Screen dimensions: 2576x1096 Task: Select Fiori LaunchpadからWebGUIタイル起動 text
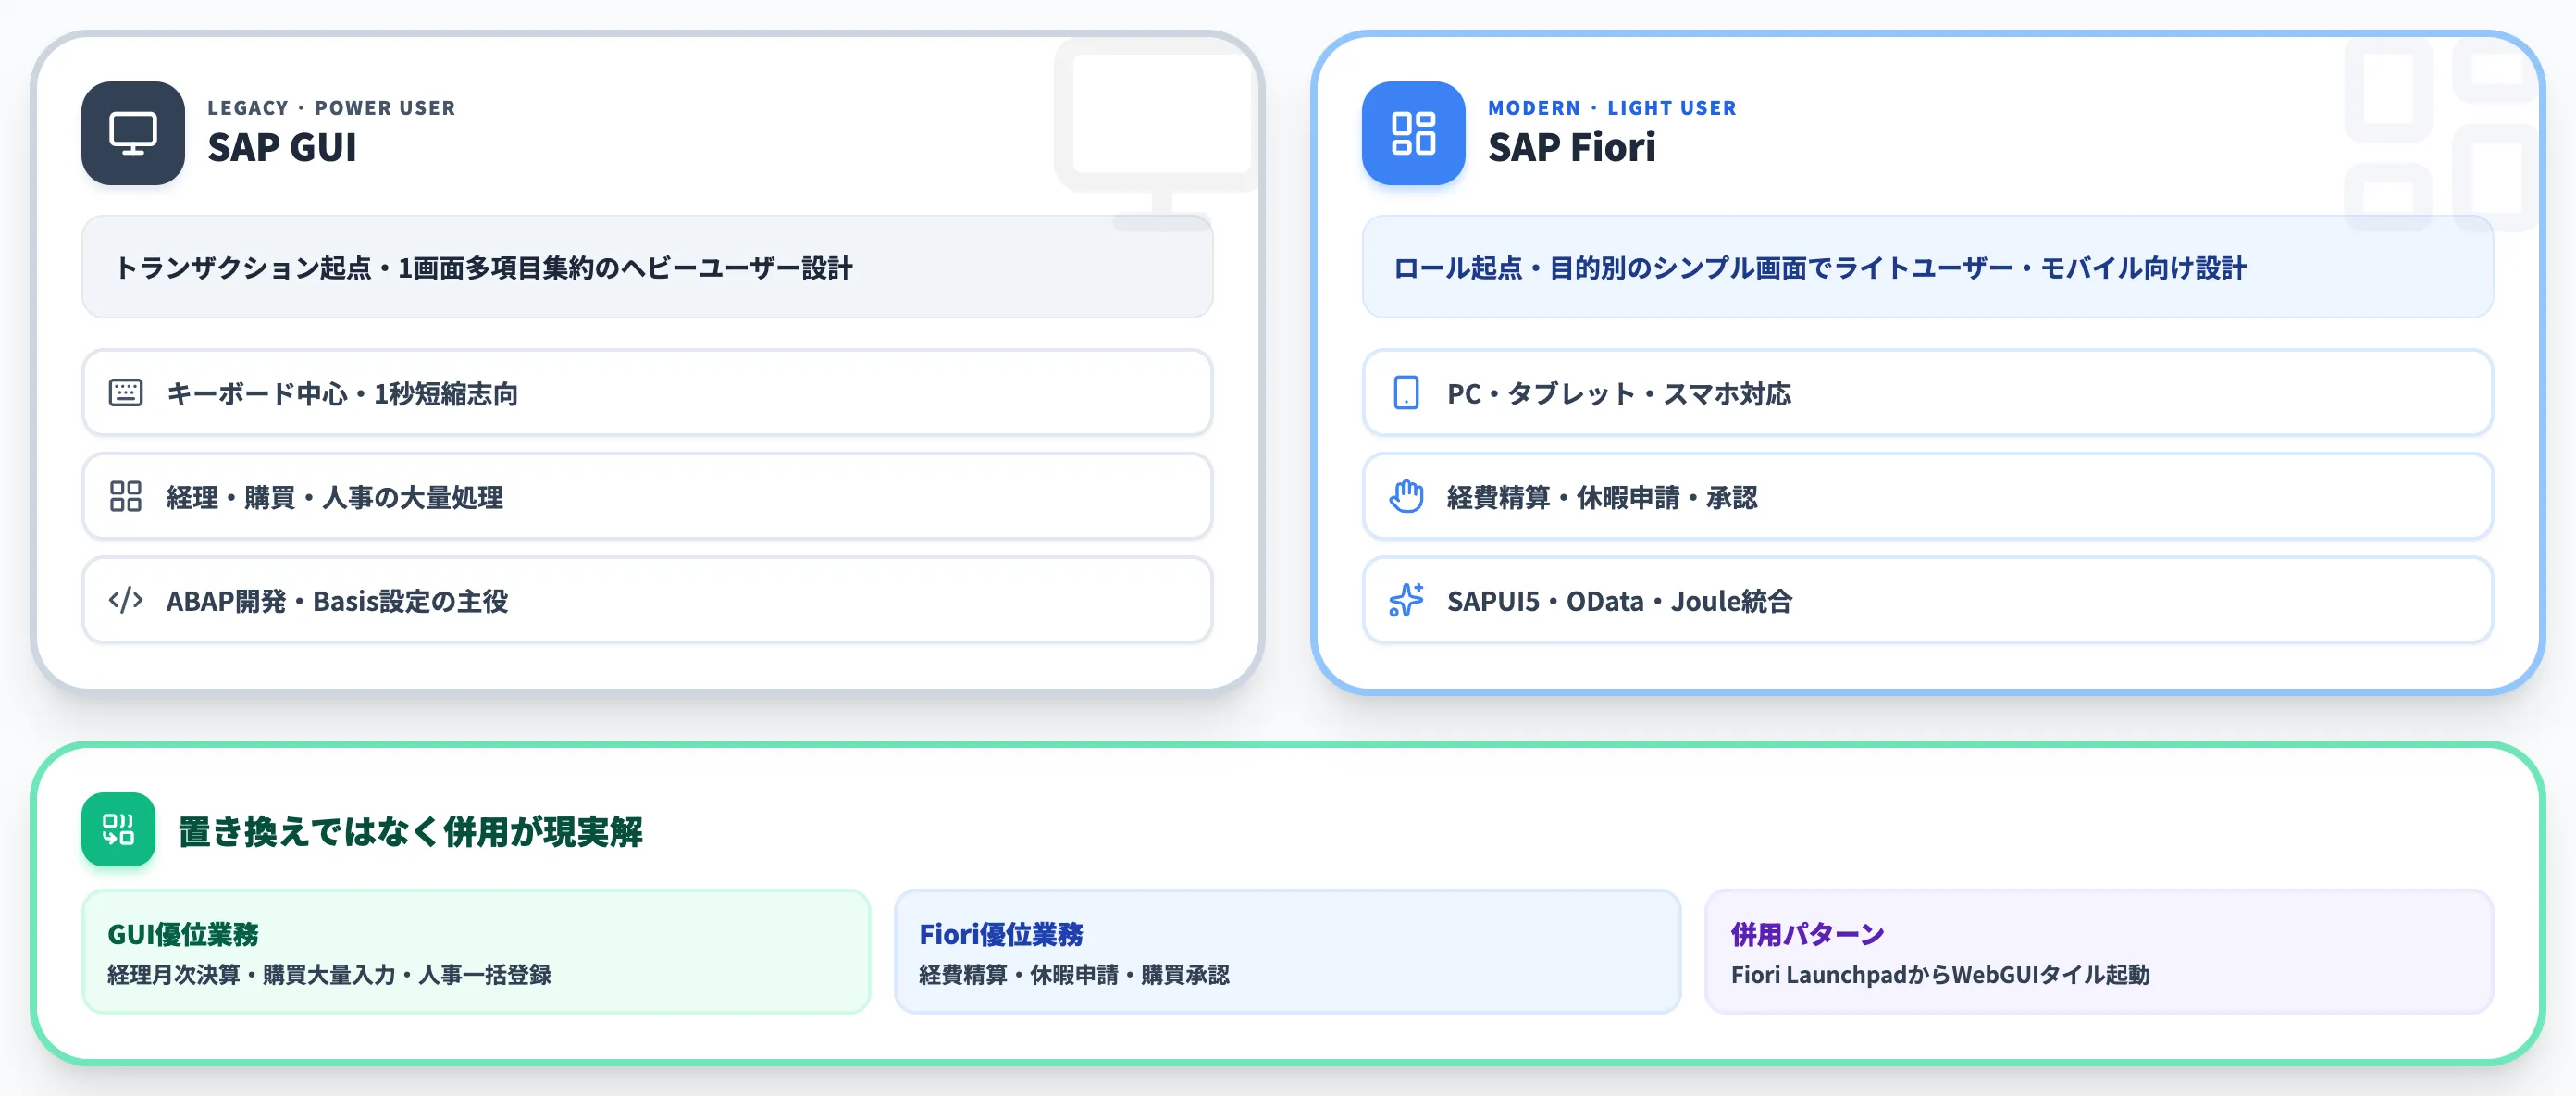pos(1940,974)
